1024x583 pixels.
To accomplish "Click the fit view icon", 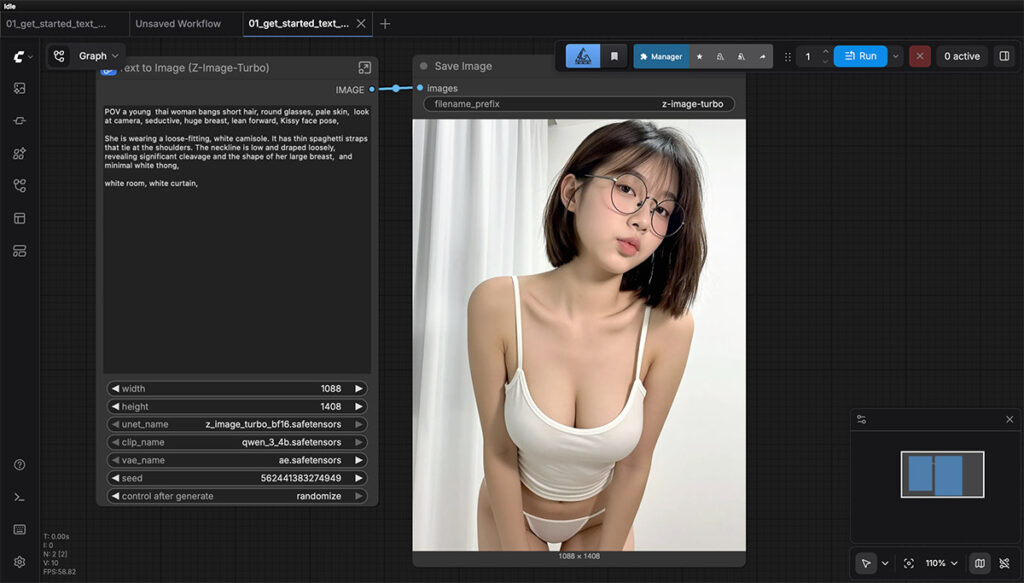I will pyautogui.click(x=908, y=563).
